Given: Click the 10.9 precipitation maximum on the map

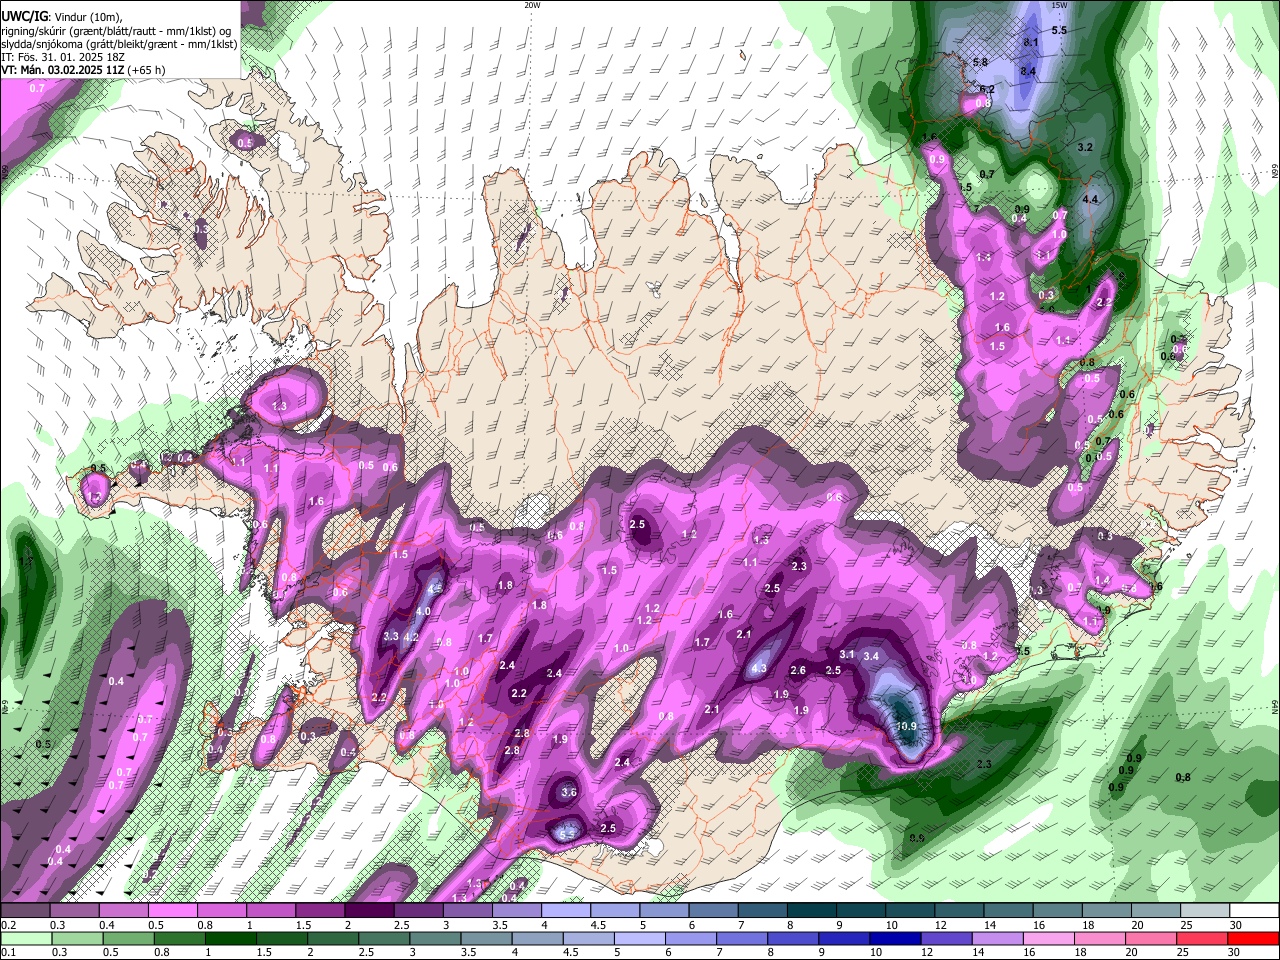Looking at the screenshot, I should (x=907, y=726).
